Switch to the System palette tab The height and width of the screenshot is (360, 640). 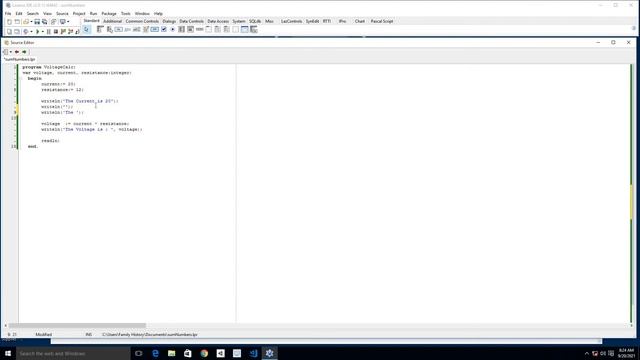[239, 21]
